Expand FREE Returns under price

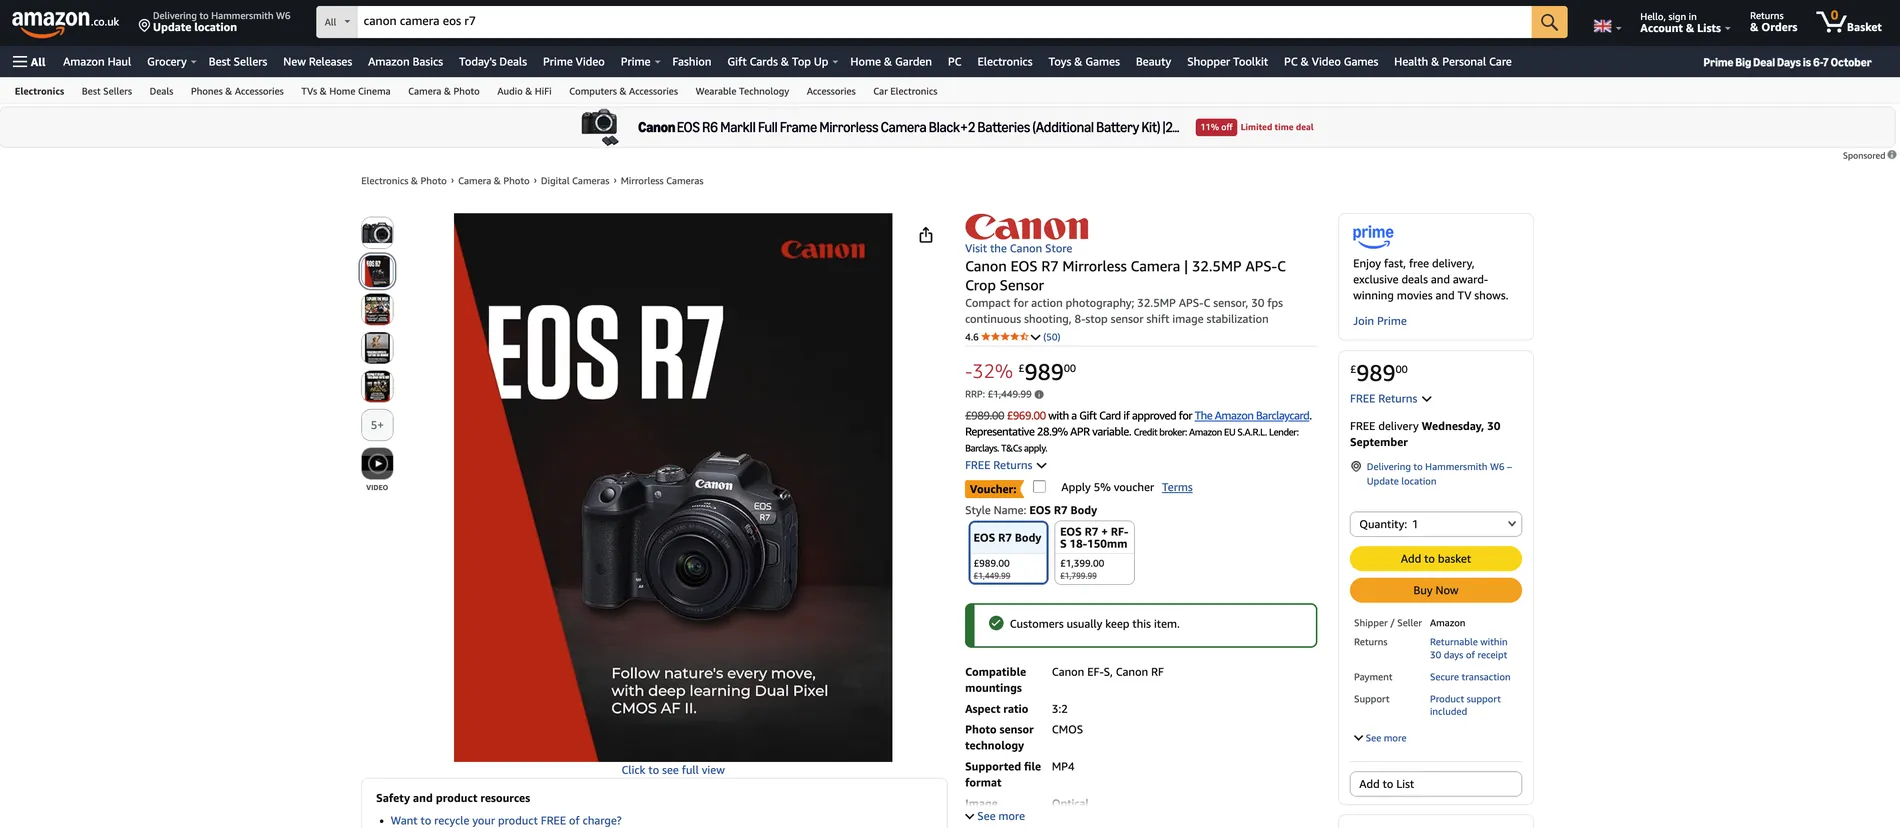(x=1005, y=466)
